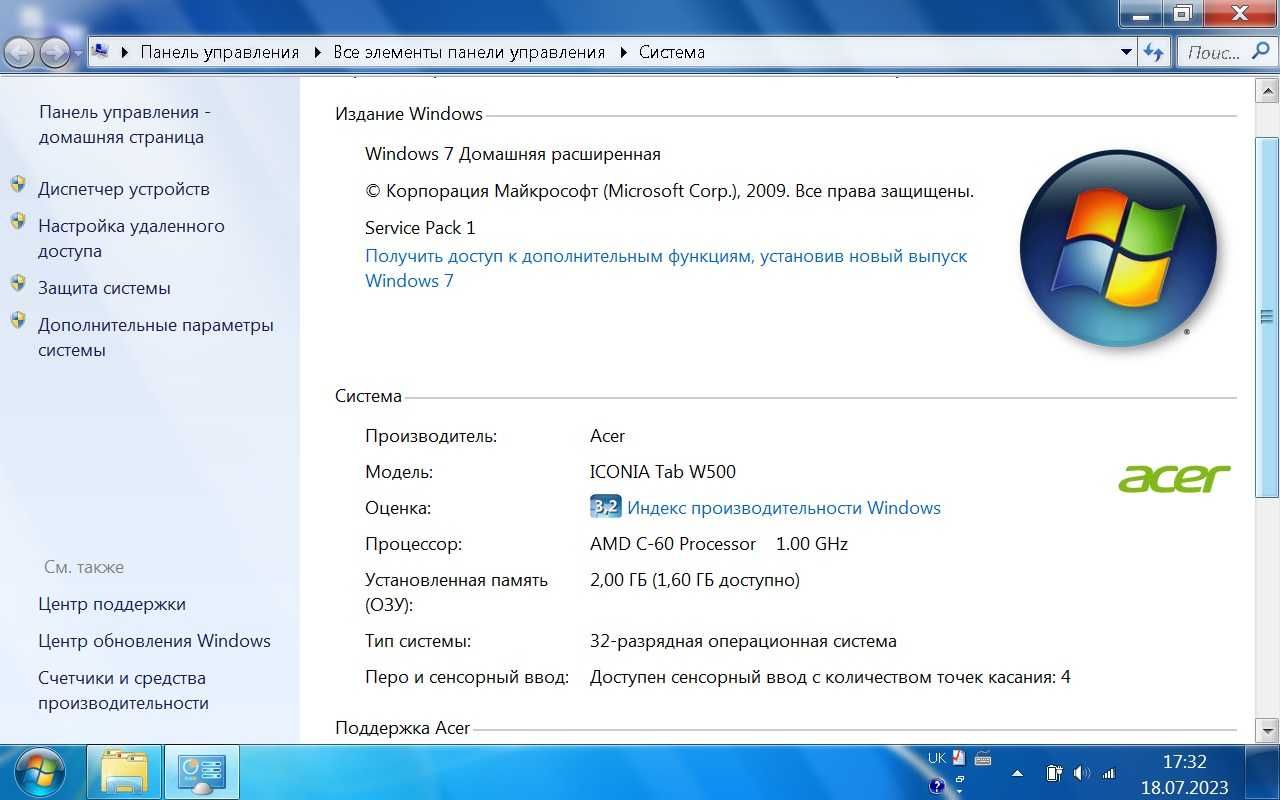Expand arrow before Система breadcrumb
The height and width of the screenshot is (800, 1280).
click(x=624, y=52)
